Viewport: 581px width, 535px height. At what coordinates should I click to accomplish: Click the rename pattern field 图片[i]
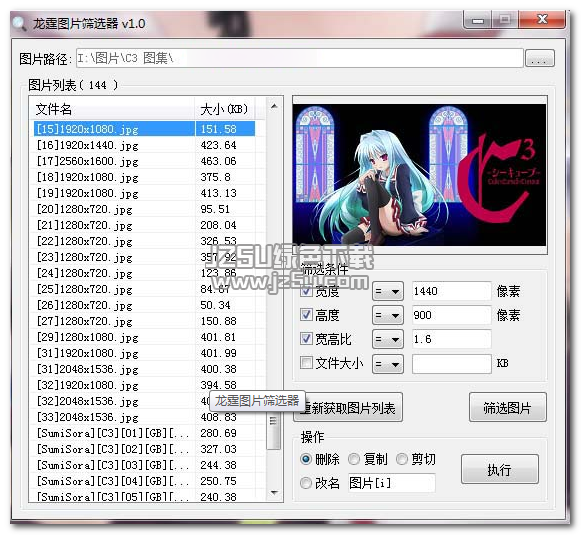point(391,483)
